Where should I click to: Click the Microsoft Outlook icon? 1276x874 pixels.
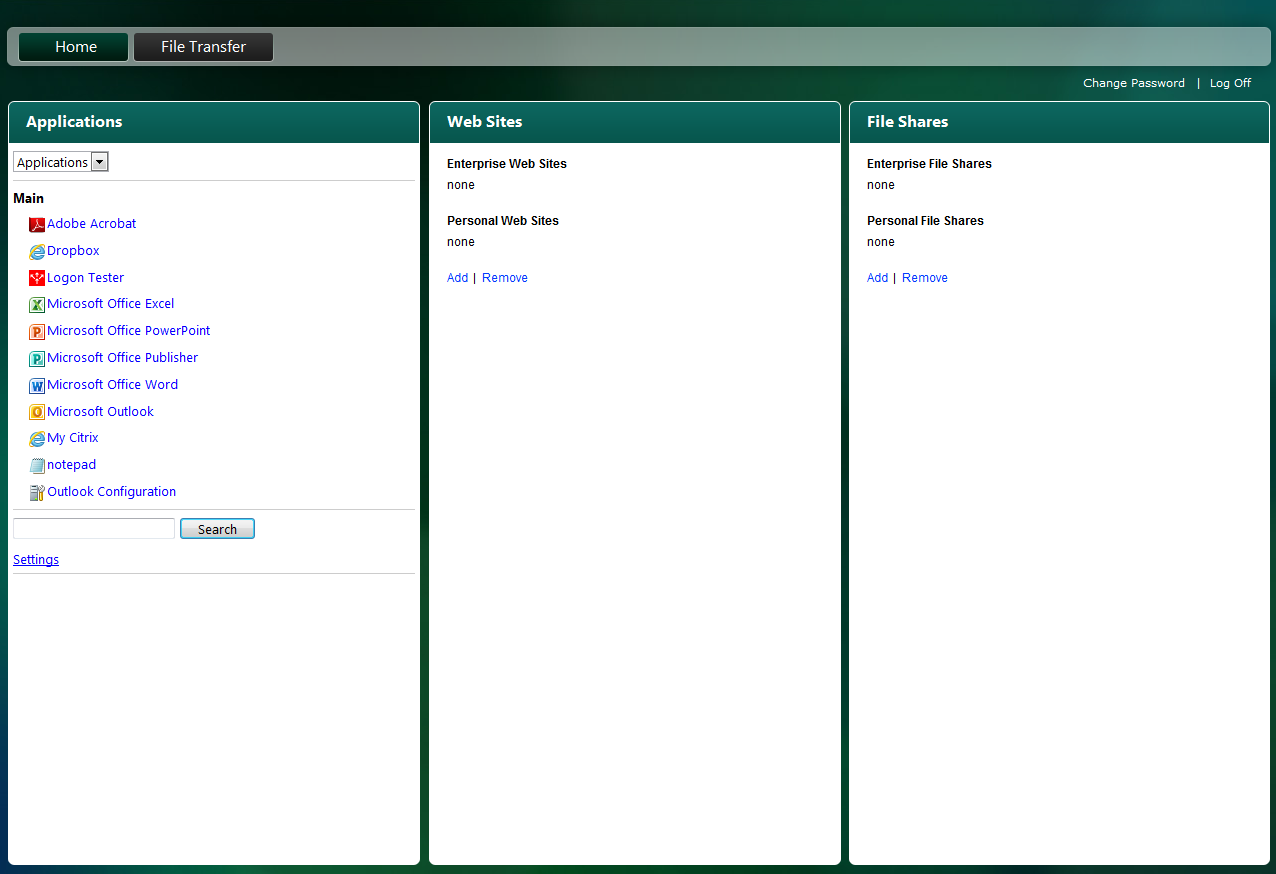[37, 412]
